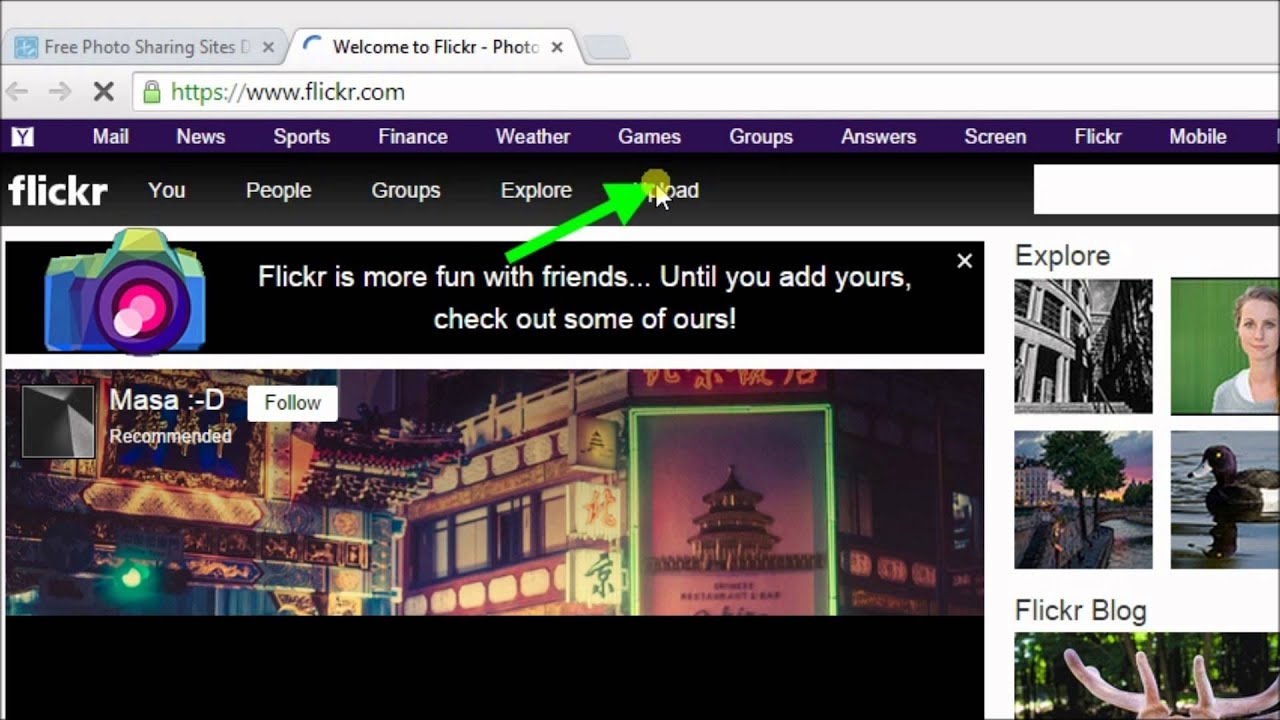1280x720 pixels.
Task: Click the Flickr Blog heading
Action: 1081,611
